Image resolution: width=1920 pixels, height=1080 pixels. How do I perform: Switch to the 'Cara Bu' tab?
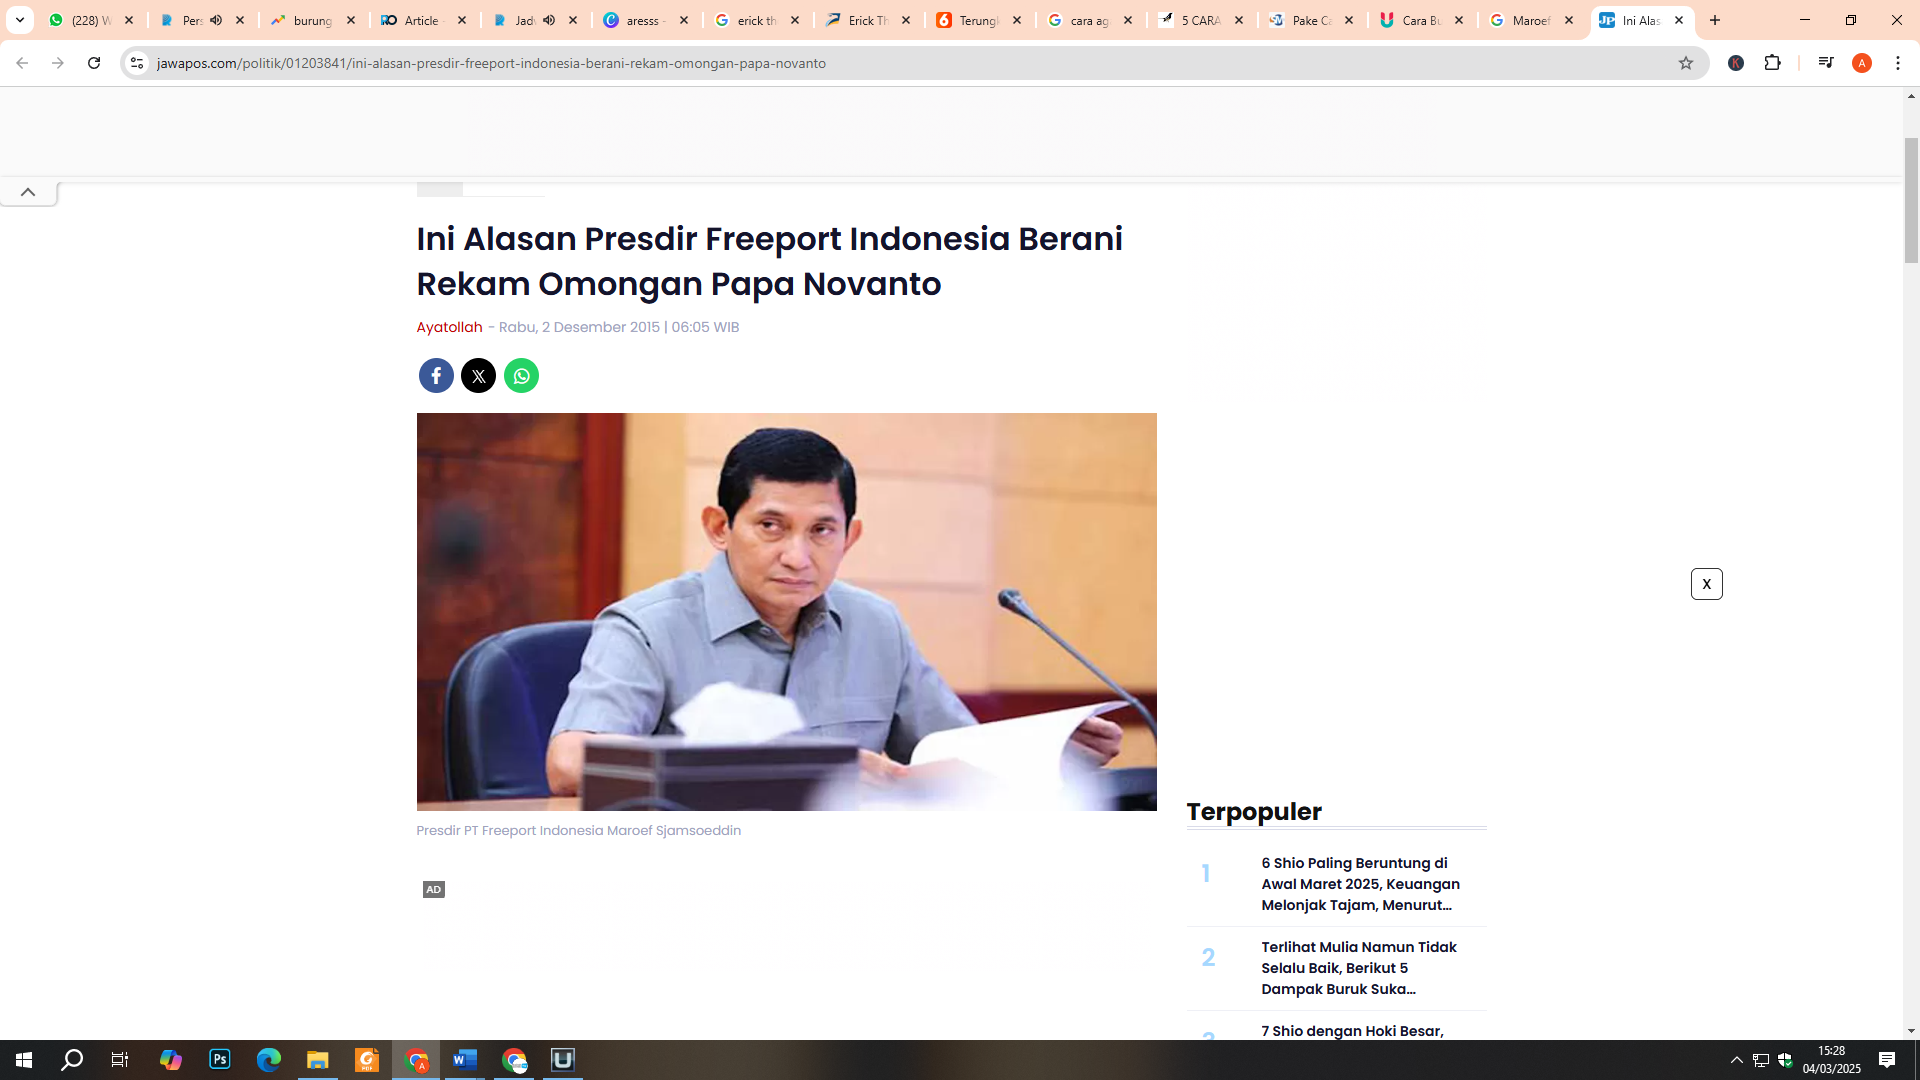click(1422, 20)
